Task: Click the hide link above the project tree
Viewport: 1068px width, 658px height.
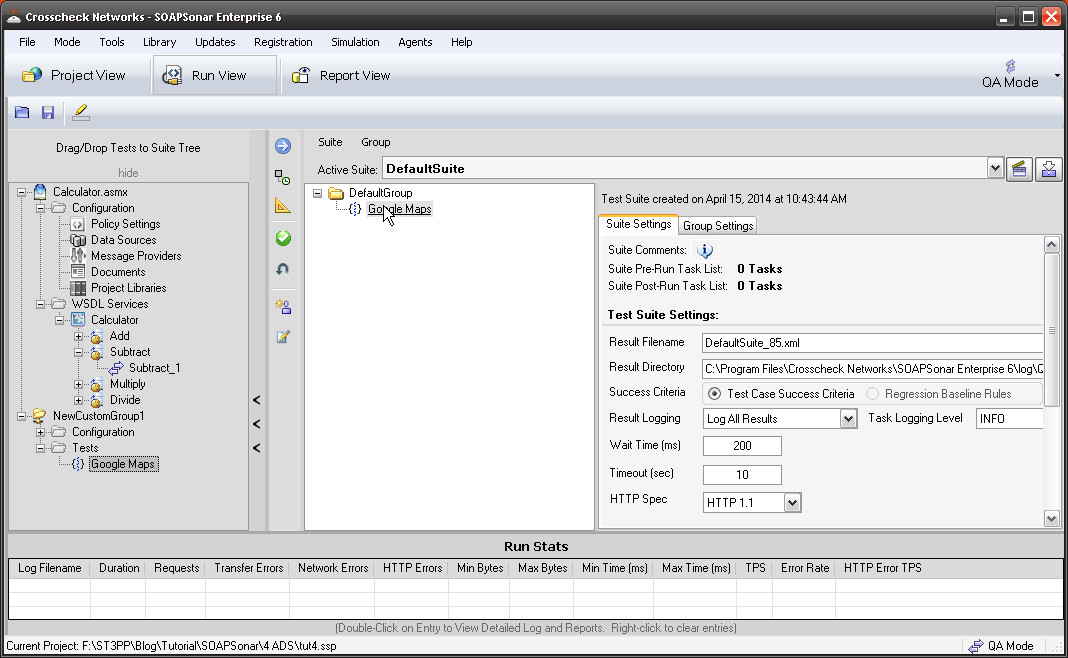Action: 128,173
